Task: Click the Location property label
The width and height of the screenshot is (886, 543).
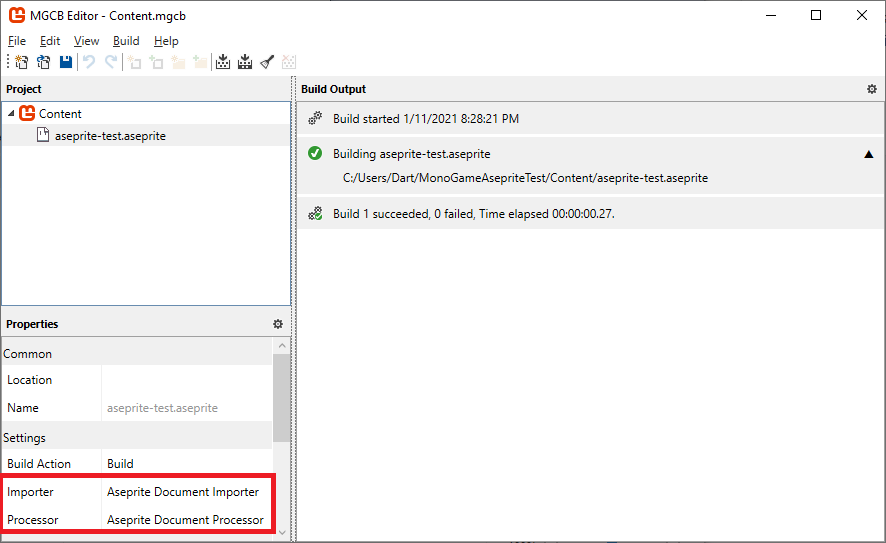Action: [x=29, y=380]
